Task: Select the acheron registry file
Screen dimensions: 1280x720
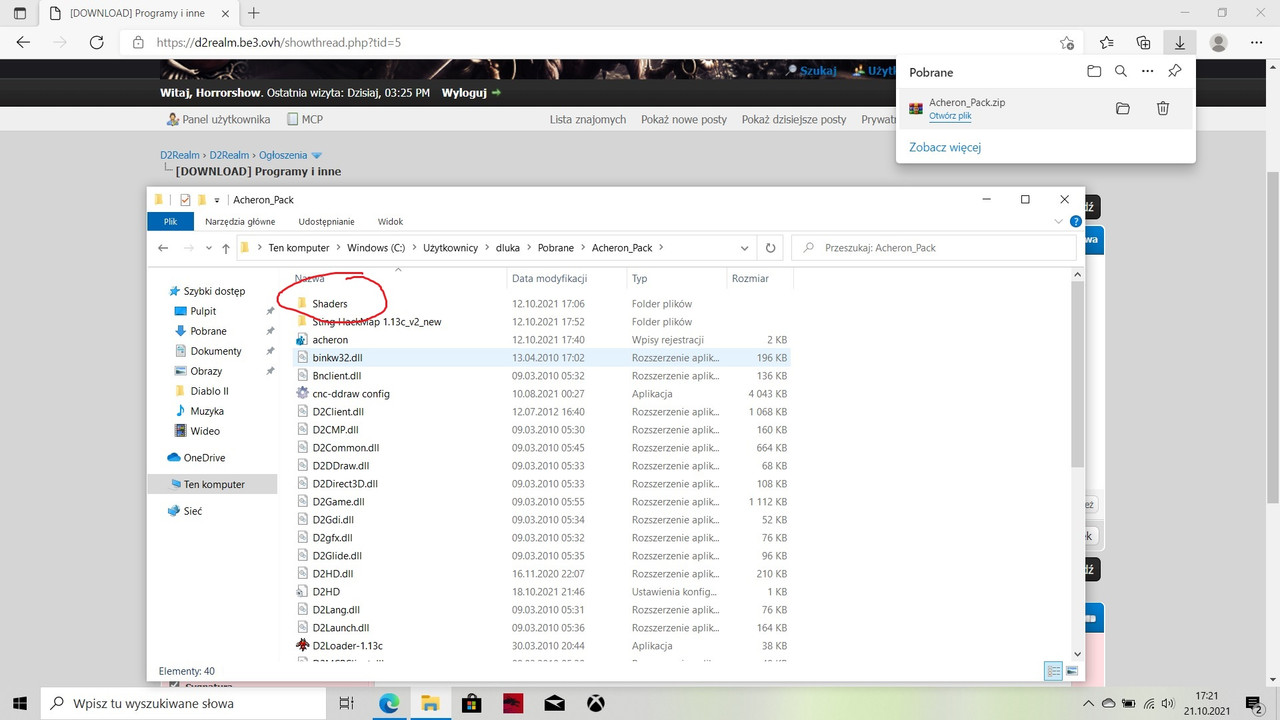Action: pyautogui.click(x=330, y=340)
